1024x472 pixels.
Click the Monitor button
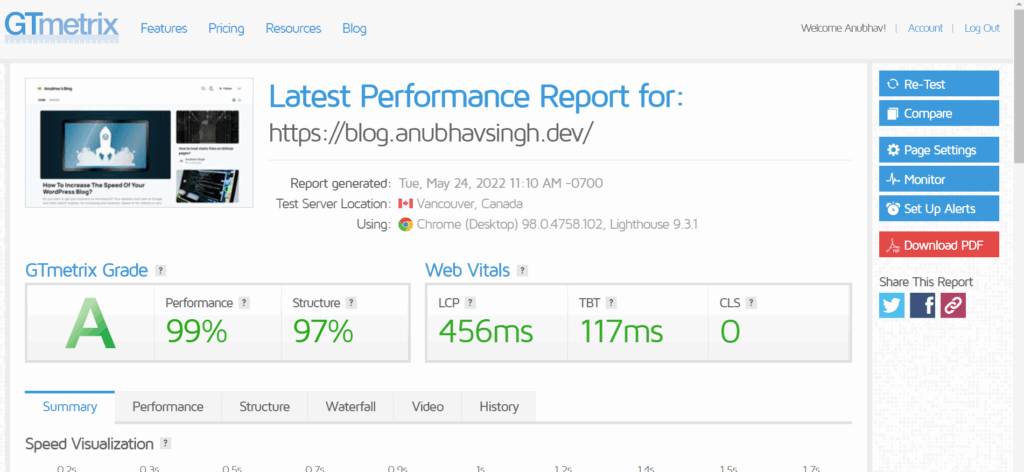[x=938, y=180]
